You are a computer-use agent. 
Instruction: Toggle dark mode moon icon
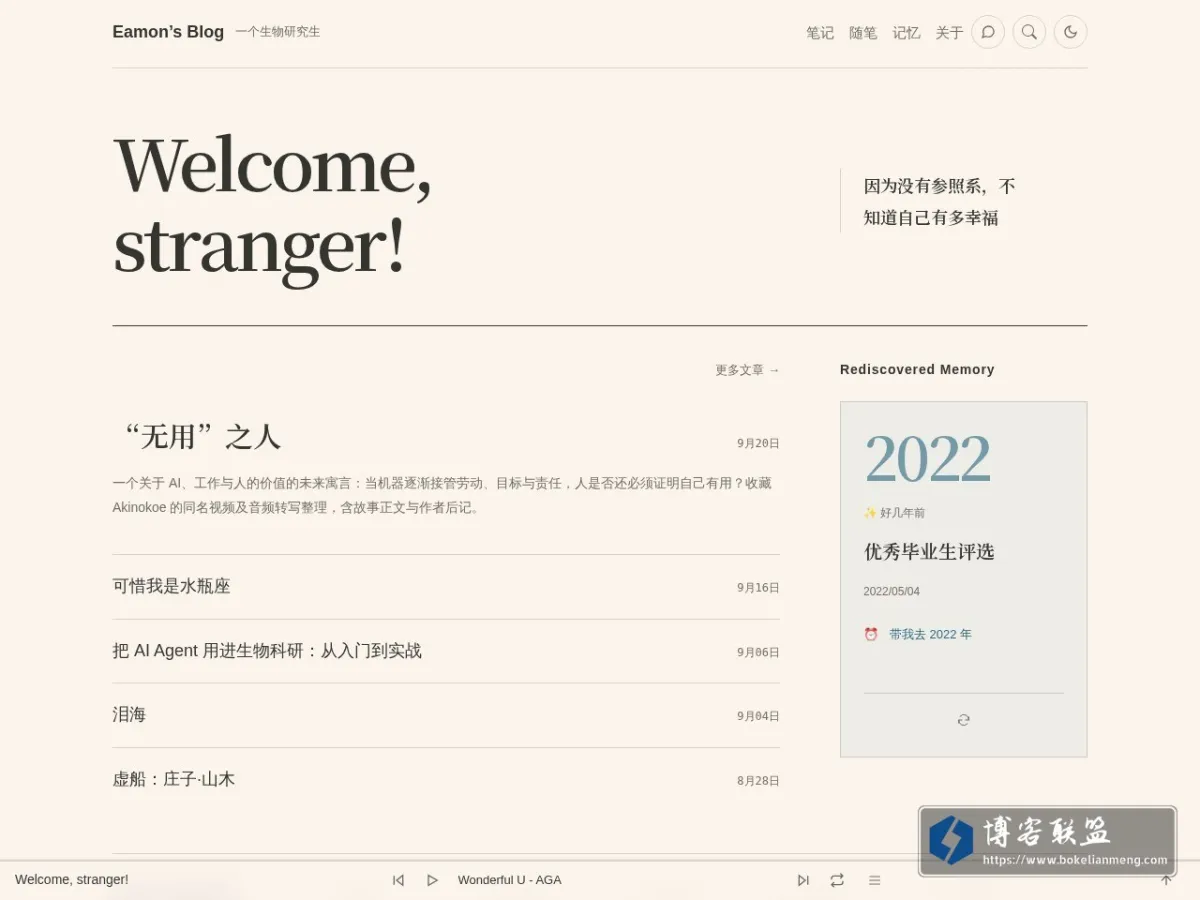[x=1070, y=32]
